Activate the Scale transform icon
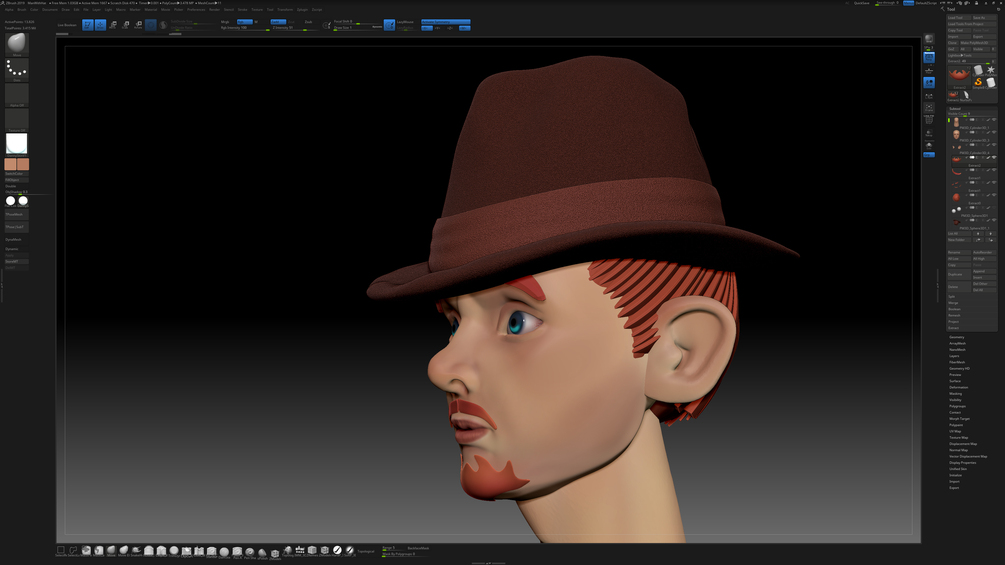The image size is (1005, 565). (126, 24)
